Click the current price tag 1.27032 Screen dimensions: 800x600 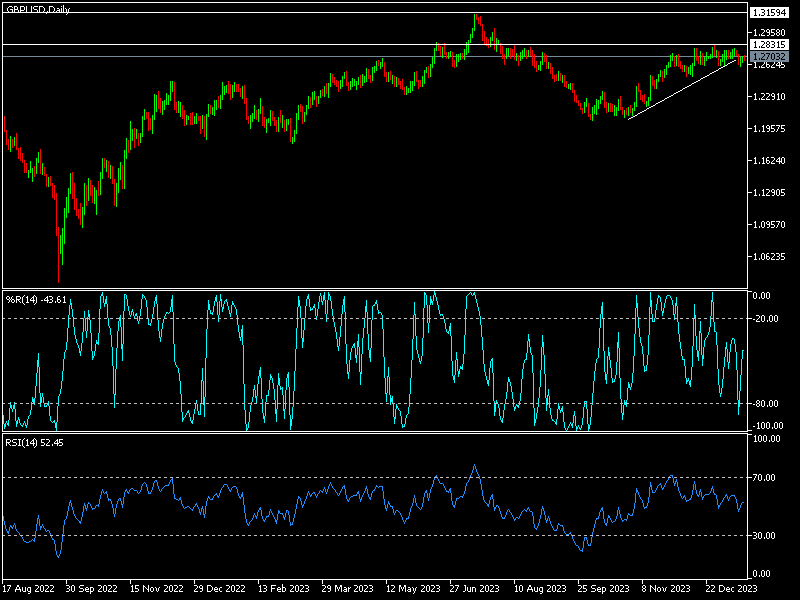(769, 57)
